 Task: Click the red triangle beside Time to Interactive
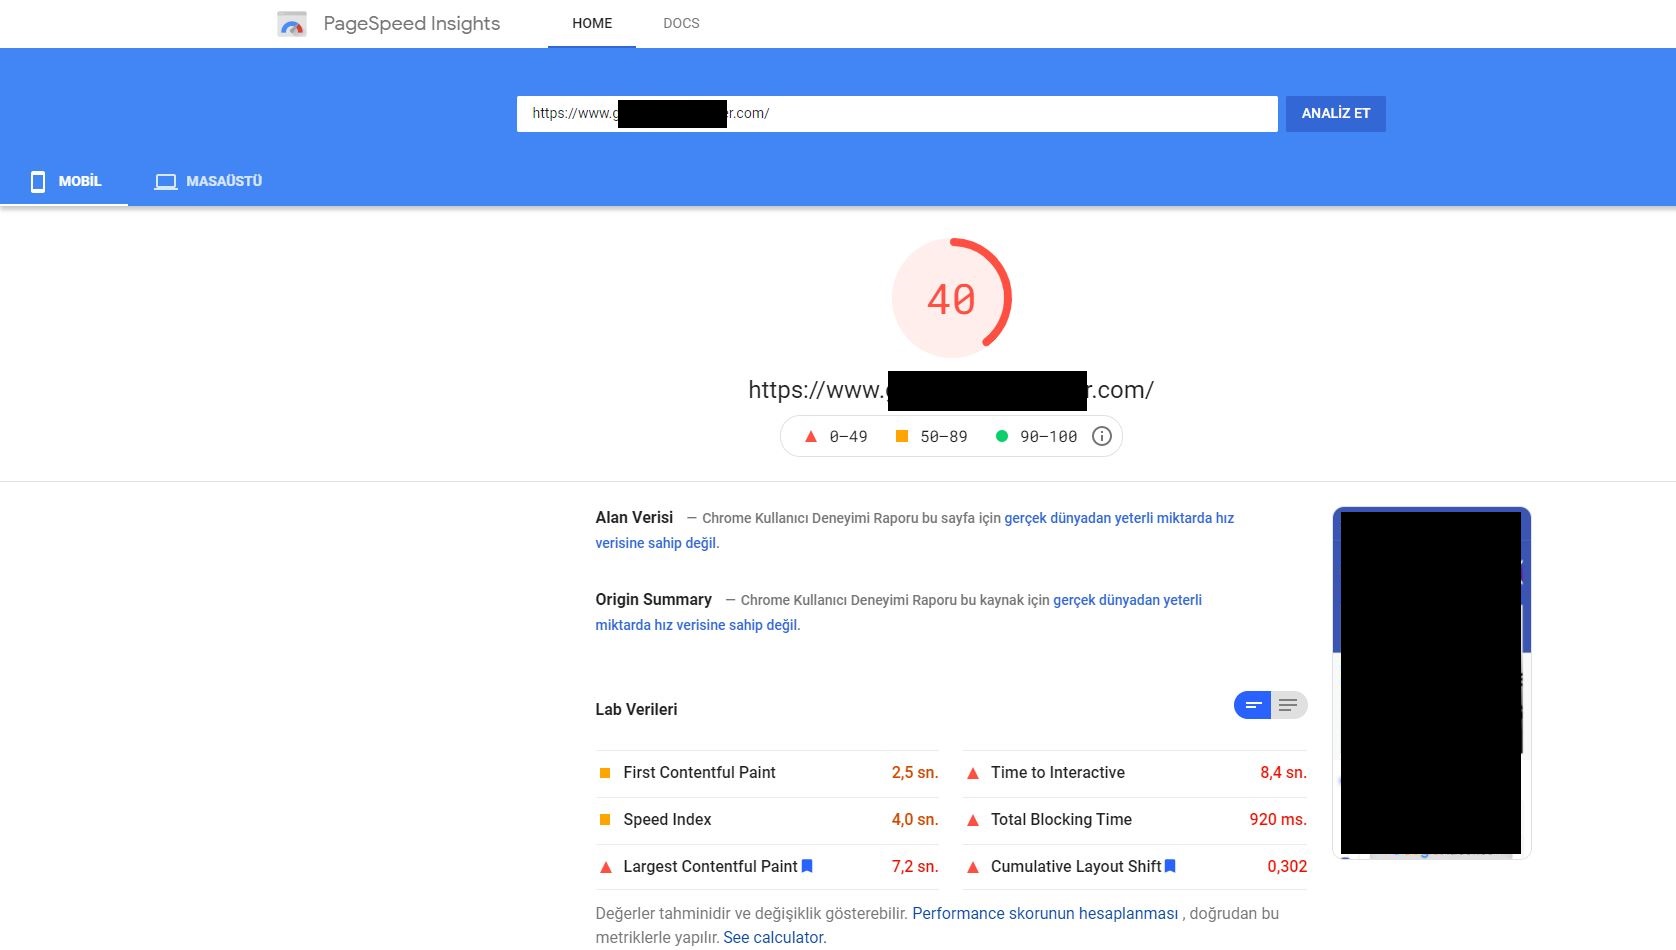[972, 774]
